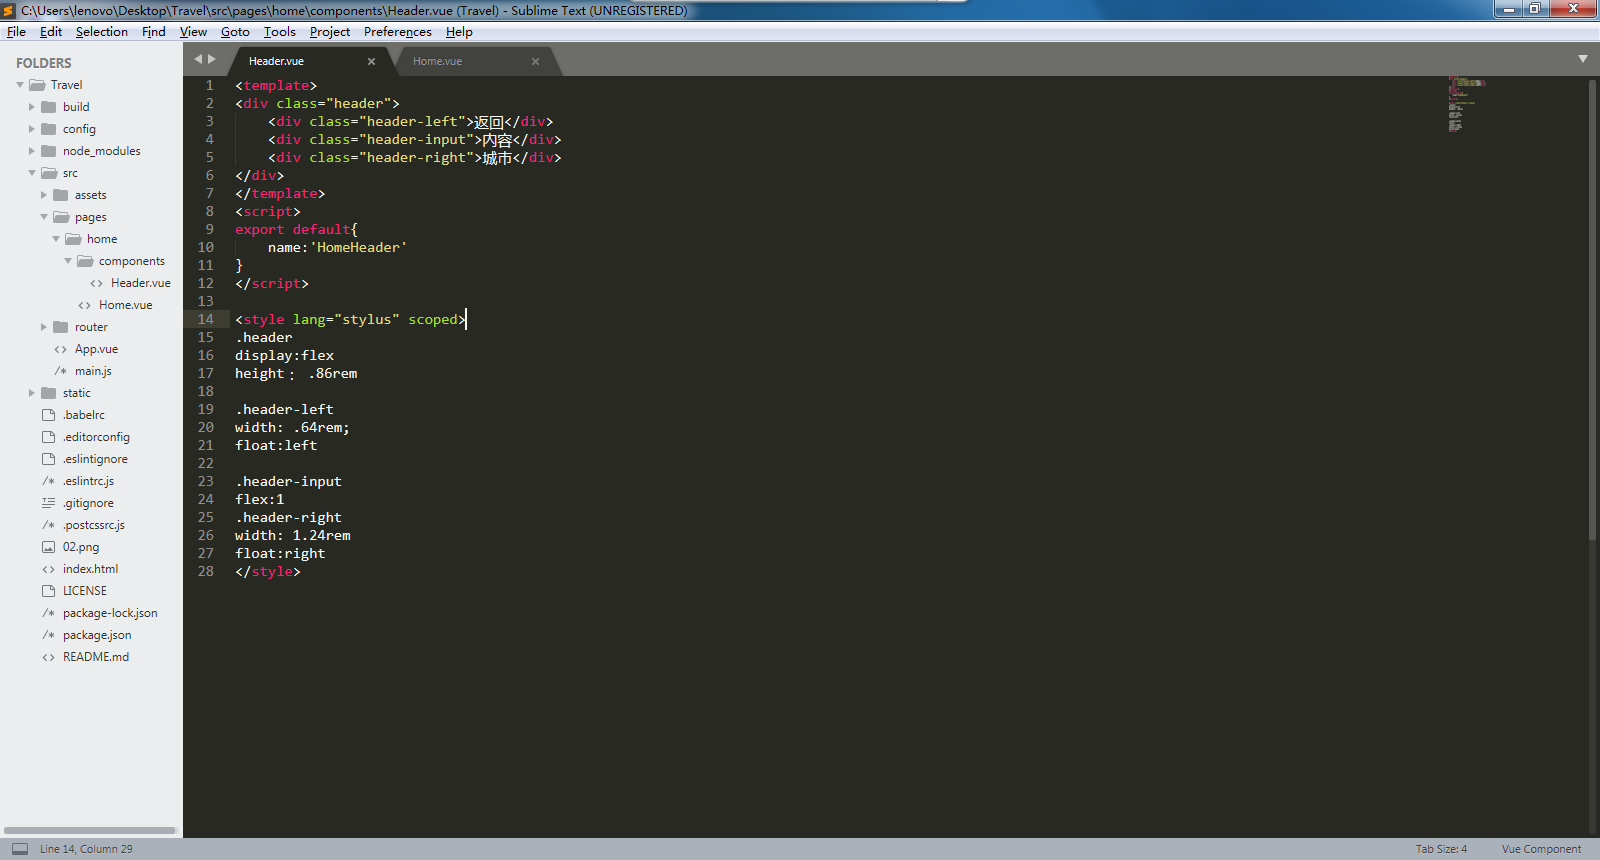Open the Preferences menu

pos(398,32)
